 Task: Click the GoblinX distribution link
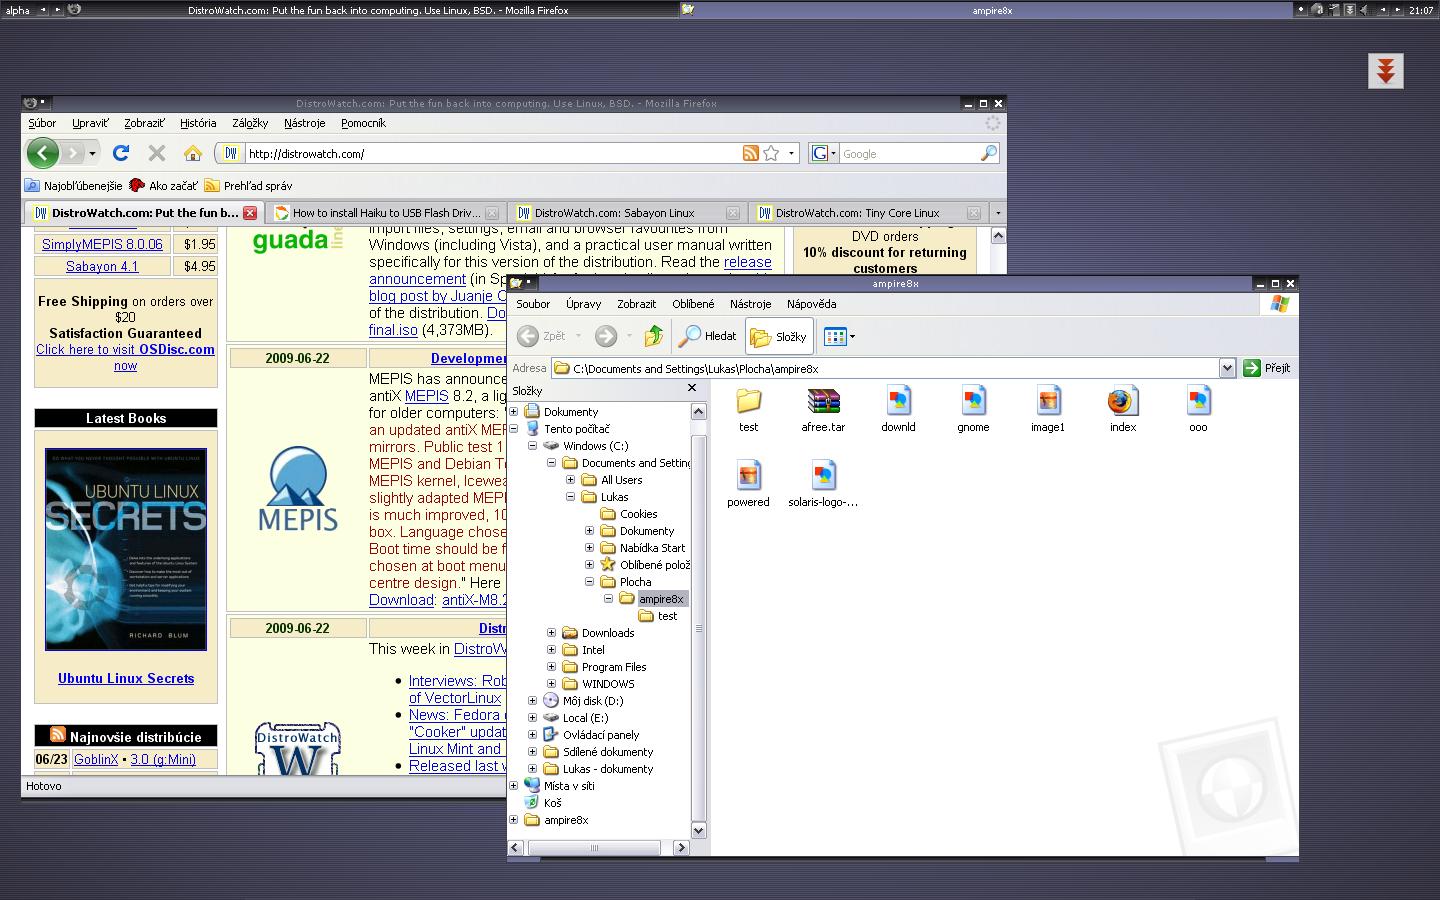pos(96,759)
